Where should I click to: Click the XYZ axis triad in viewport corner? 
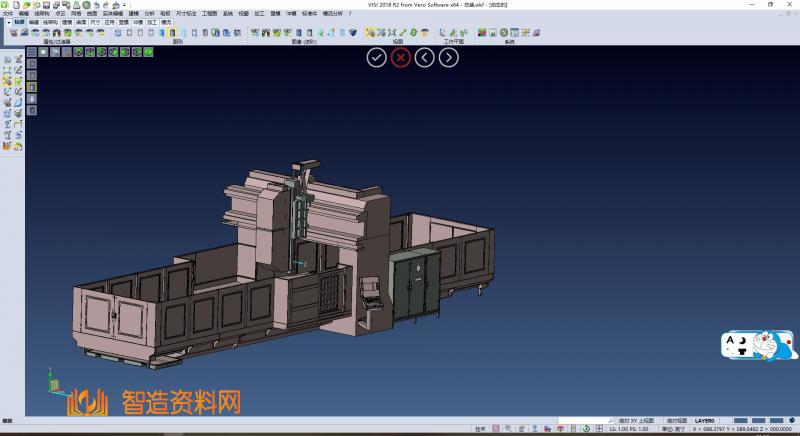tap(54, 385)
